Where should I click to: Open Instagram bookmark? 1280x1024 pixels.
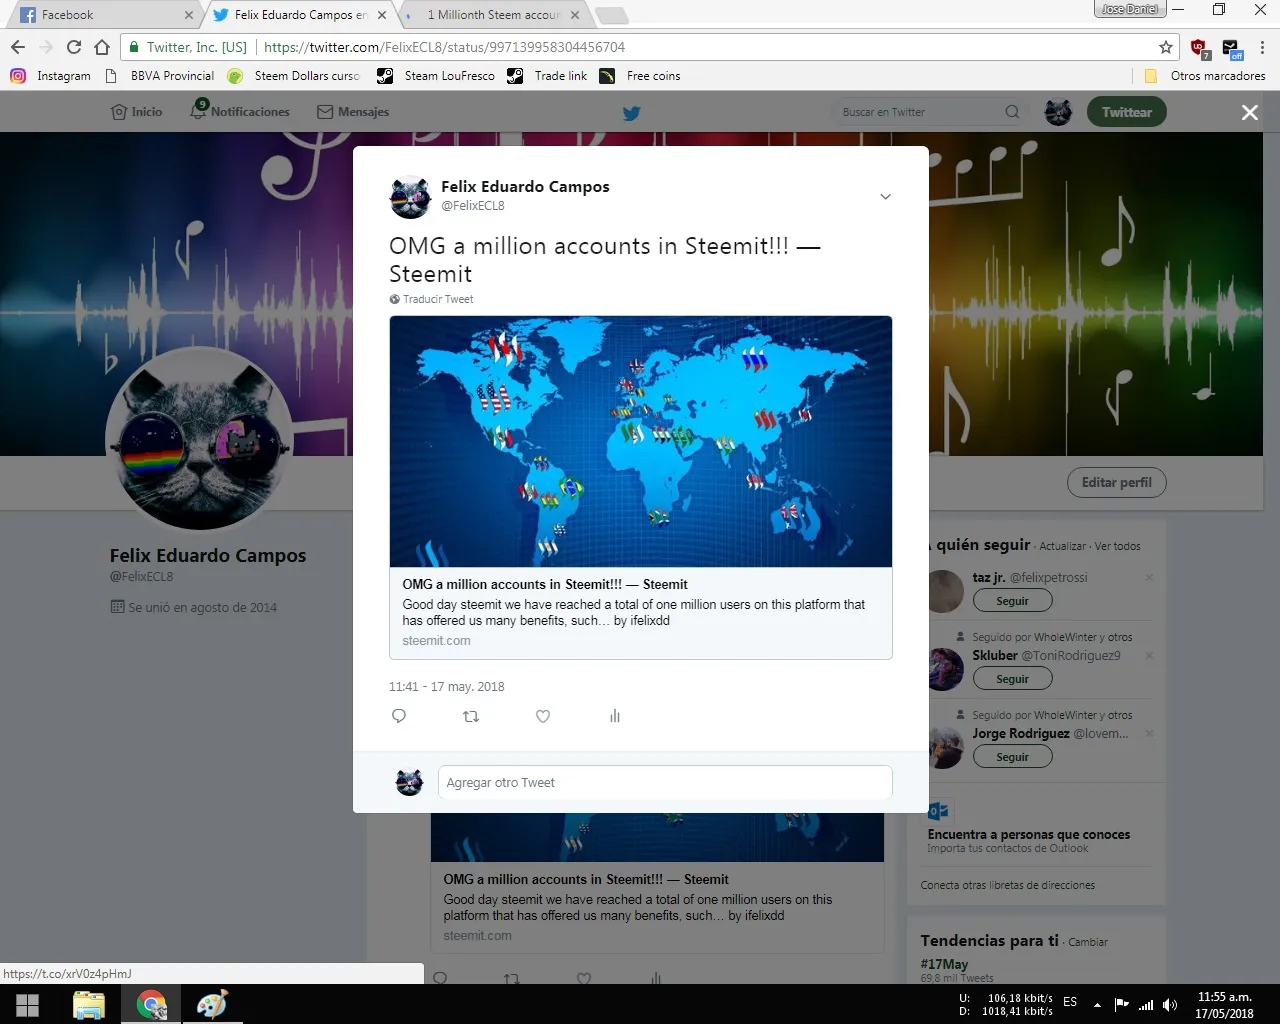coord(51,76)
